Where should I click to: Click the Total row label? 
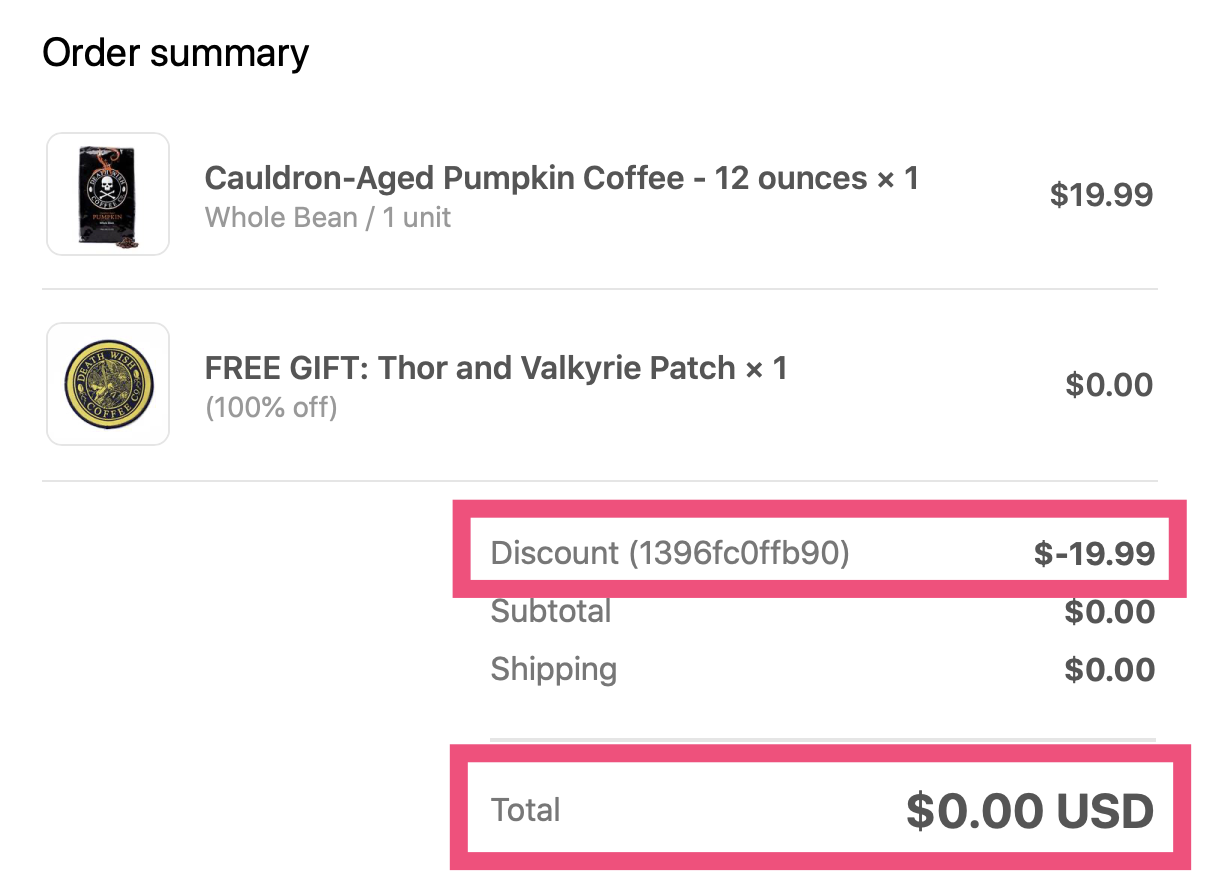[x=525, y=810]
